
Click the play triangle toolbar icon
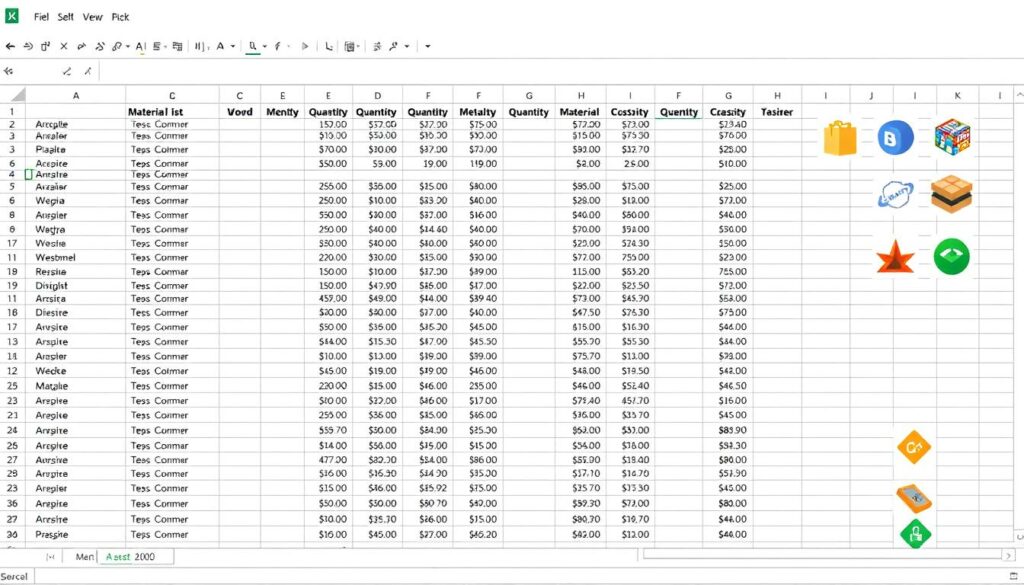(x=304, y=46)
